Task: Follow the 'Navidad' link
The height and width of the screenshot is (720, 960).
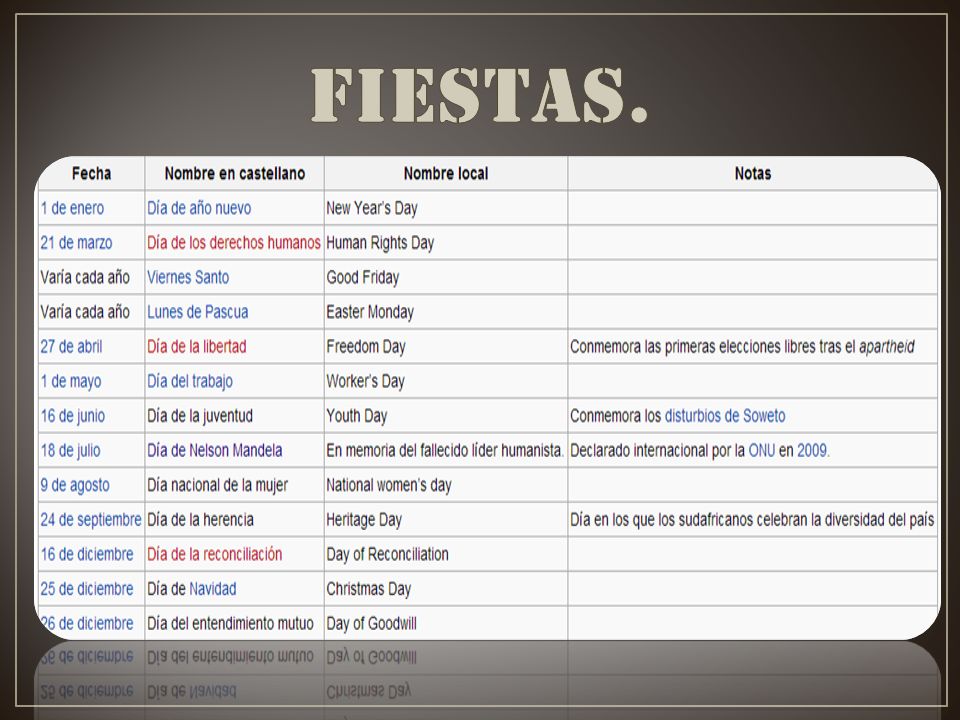Action: tap(212, 589)
